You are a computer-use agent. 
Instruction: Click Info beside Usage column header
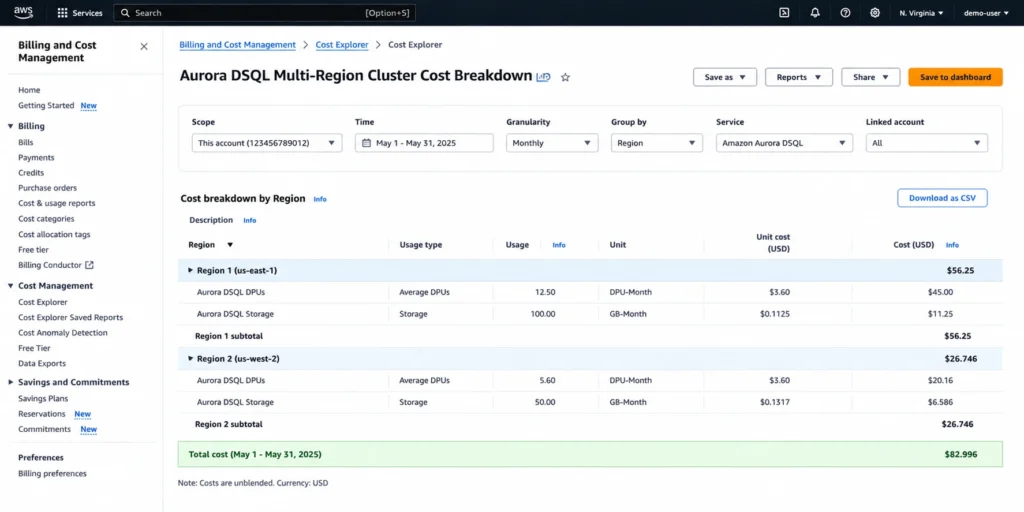pyautogui.click(x=559, y=246)
